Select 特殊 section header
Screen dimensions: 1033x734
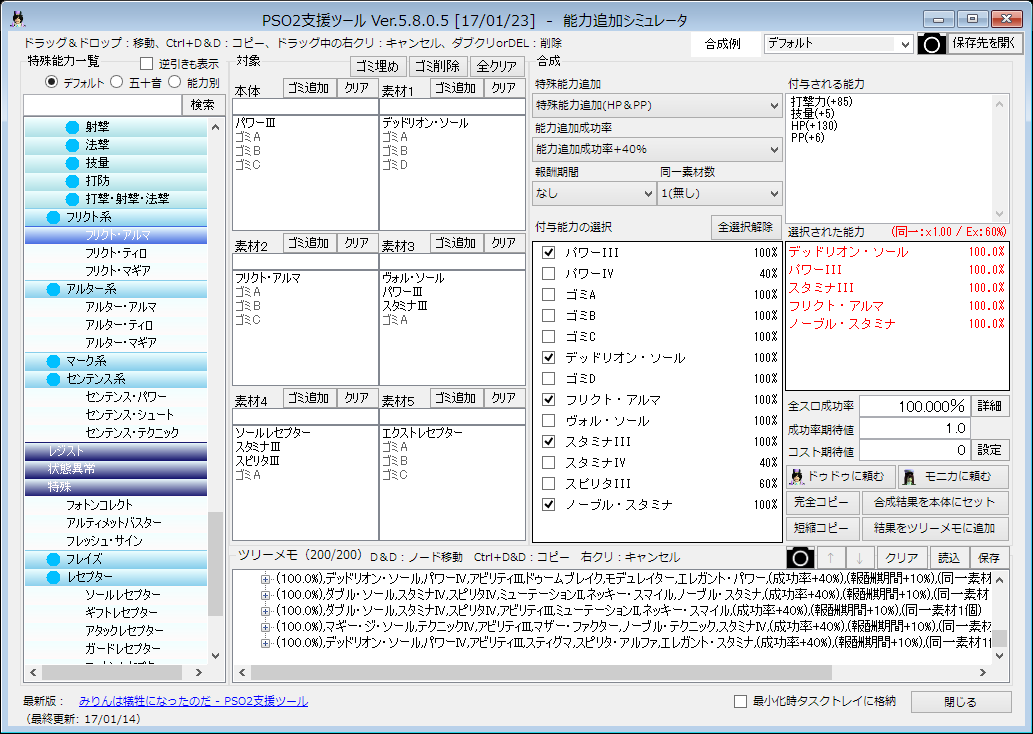(x=116, y=487)
